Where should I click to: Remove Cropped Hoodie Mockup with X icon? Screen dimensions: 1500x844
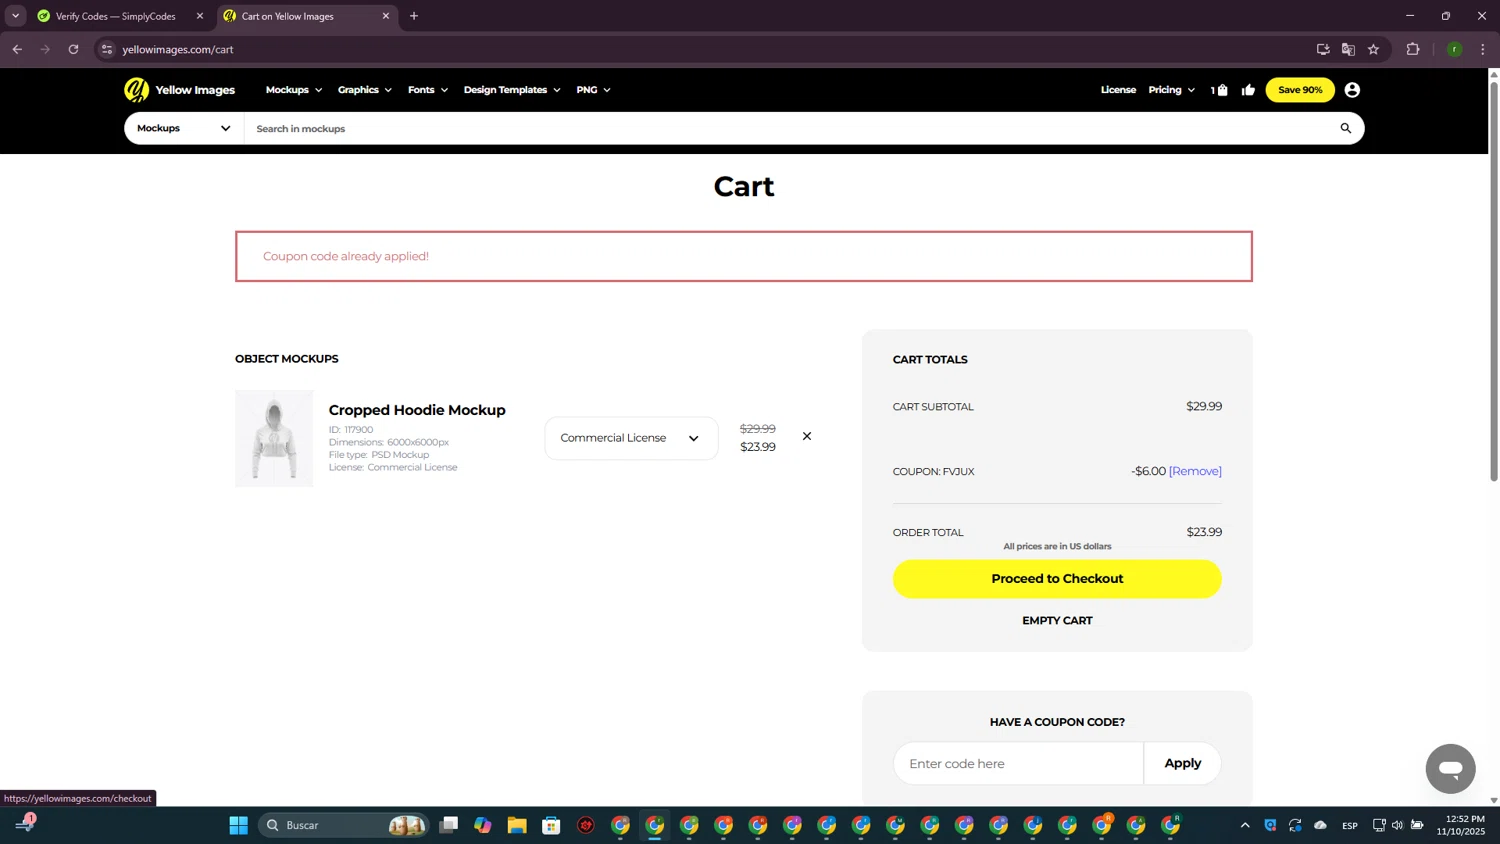pos(807,436)
